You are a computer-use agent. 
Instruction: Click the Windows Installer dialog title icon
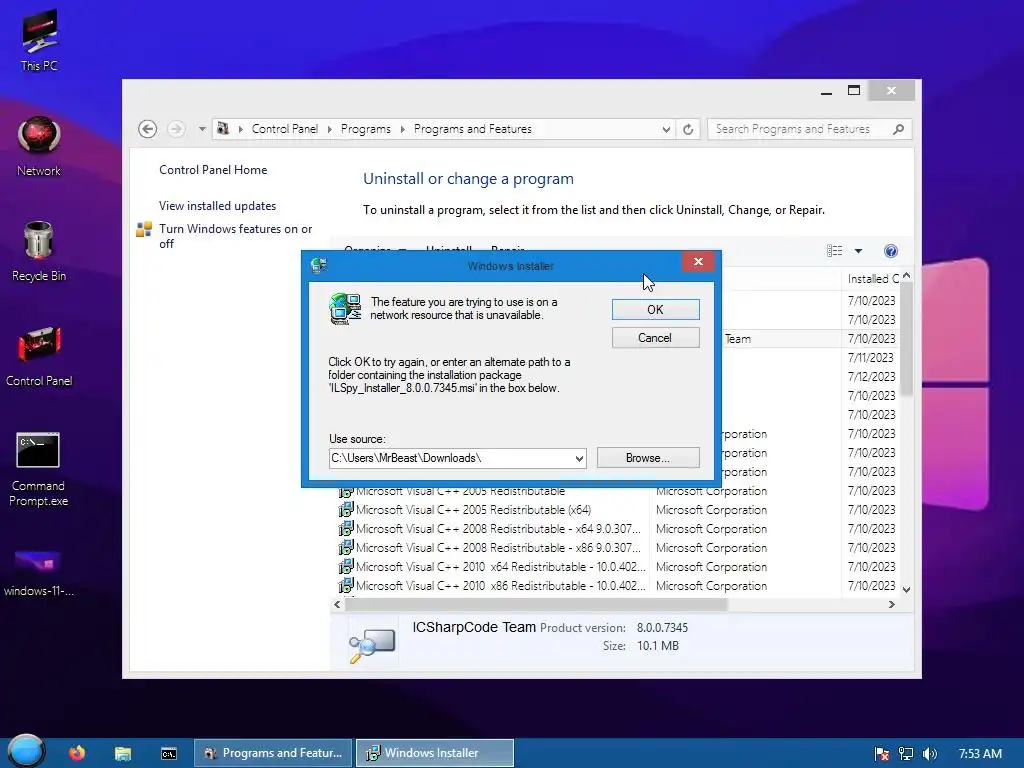pyautogui.click(x=319, y=265)
